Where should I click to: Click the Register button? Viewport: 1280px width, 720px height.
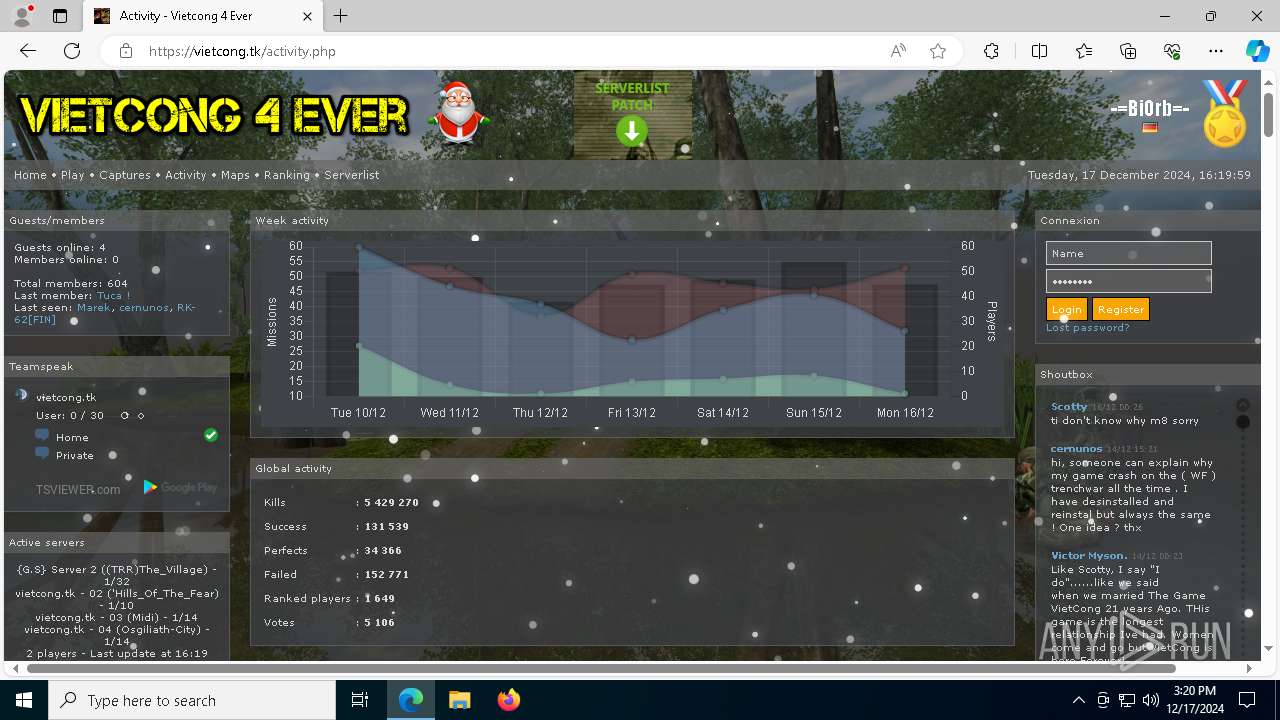pyautogui.click(x=1120, y=309)
